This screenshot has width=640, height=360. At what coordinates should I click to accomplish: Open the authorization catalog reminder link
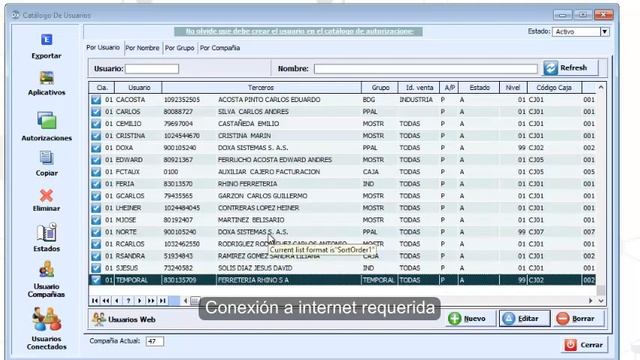[298, 31]
